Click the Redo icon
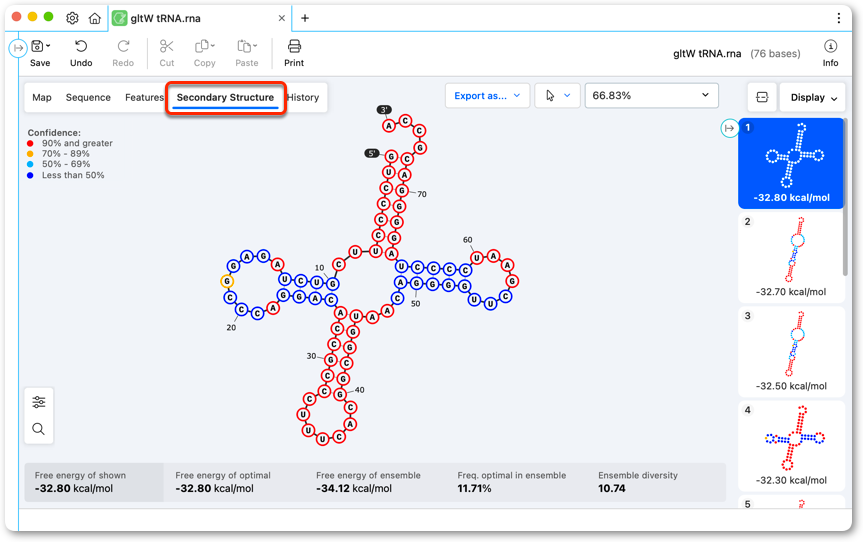 [123, 46]
